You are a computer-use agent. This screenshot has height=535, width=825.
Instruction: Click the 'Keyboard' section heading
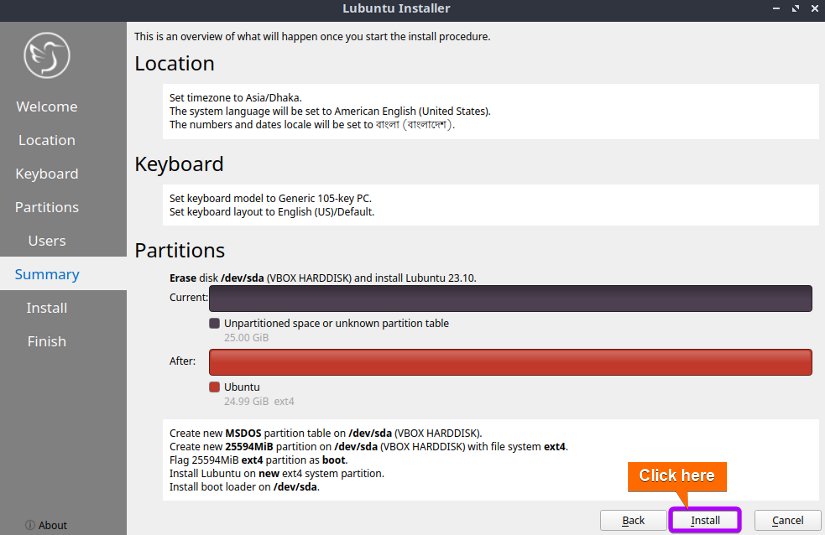[179, 164]
